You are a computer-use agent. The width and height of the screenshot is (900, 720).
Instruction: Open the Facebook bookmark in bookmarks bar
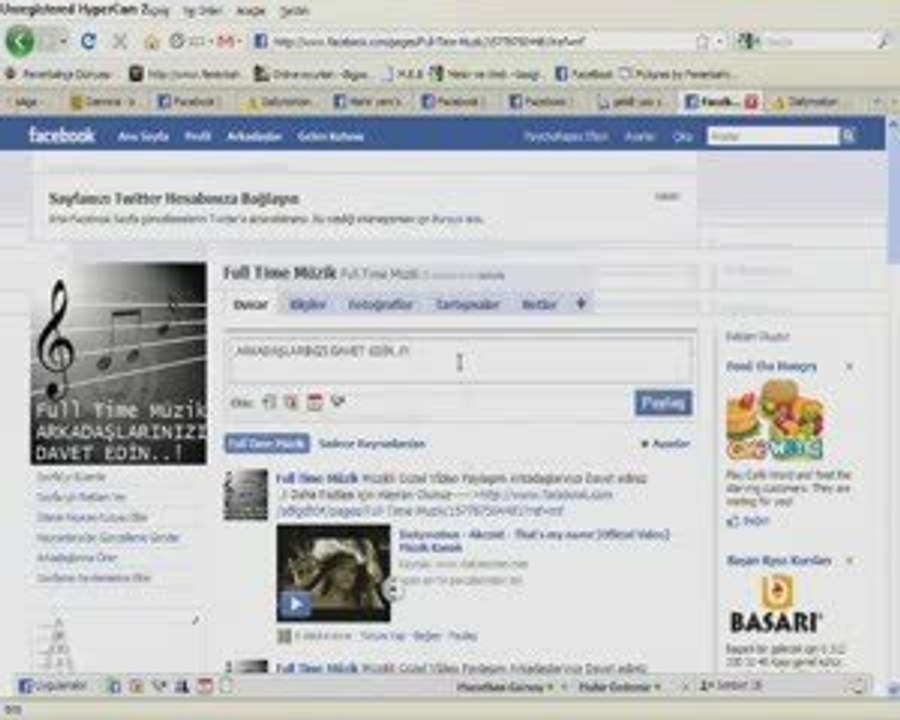(x=584, y=73)
